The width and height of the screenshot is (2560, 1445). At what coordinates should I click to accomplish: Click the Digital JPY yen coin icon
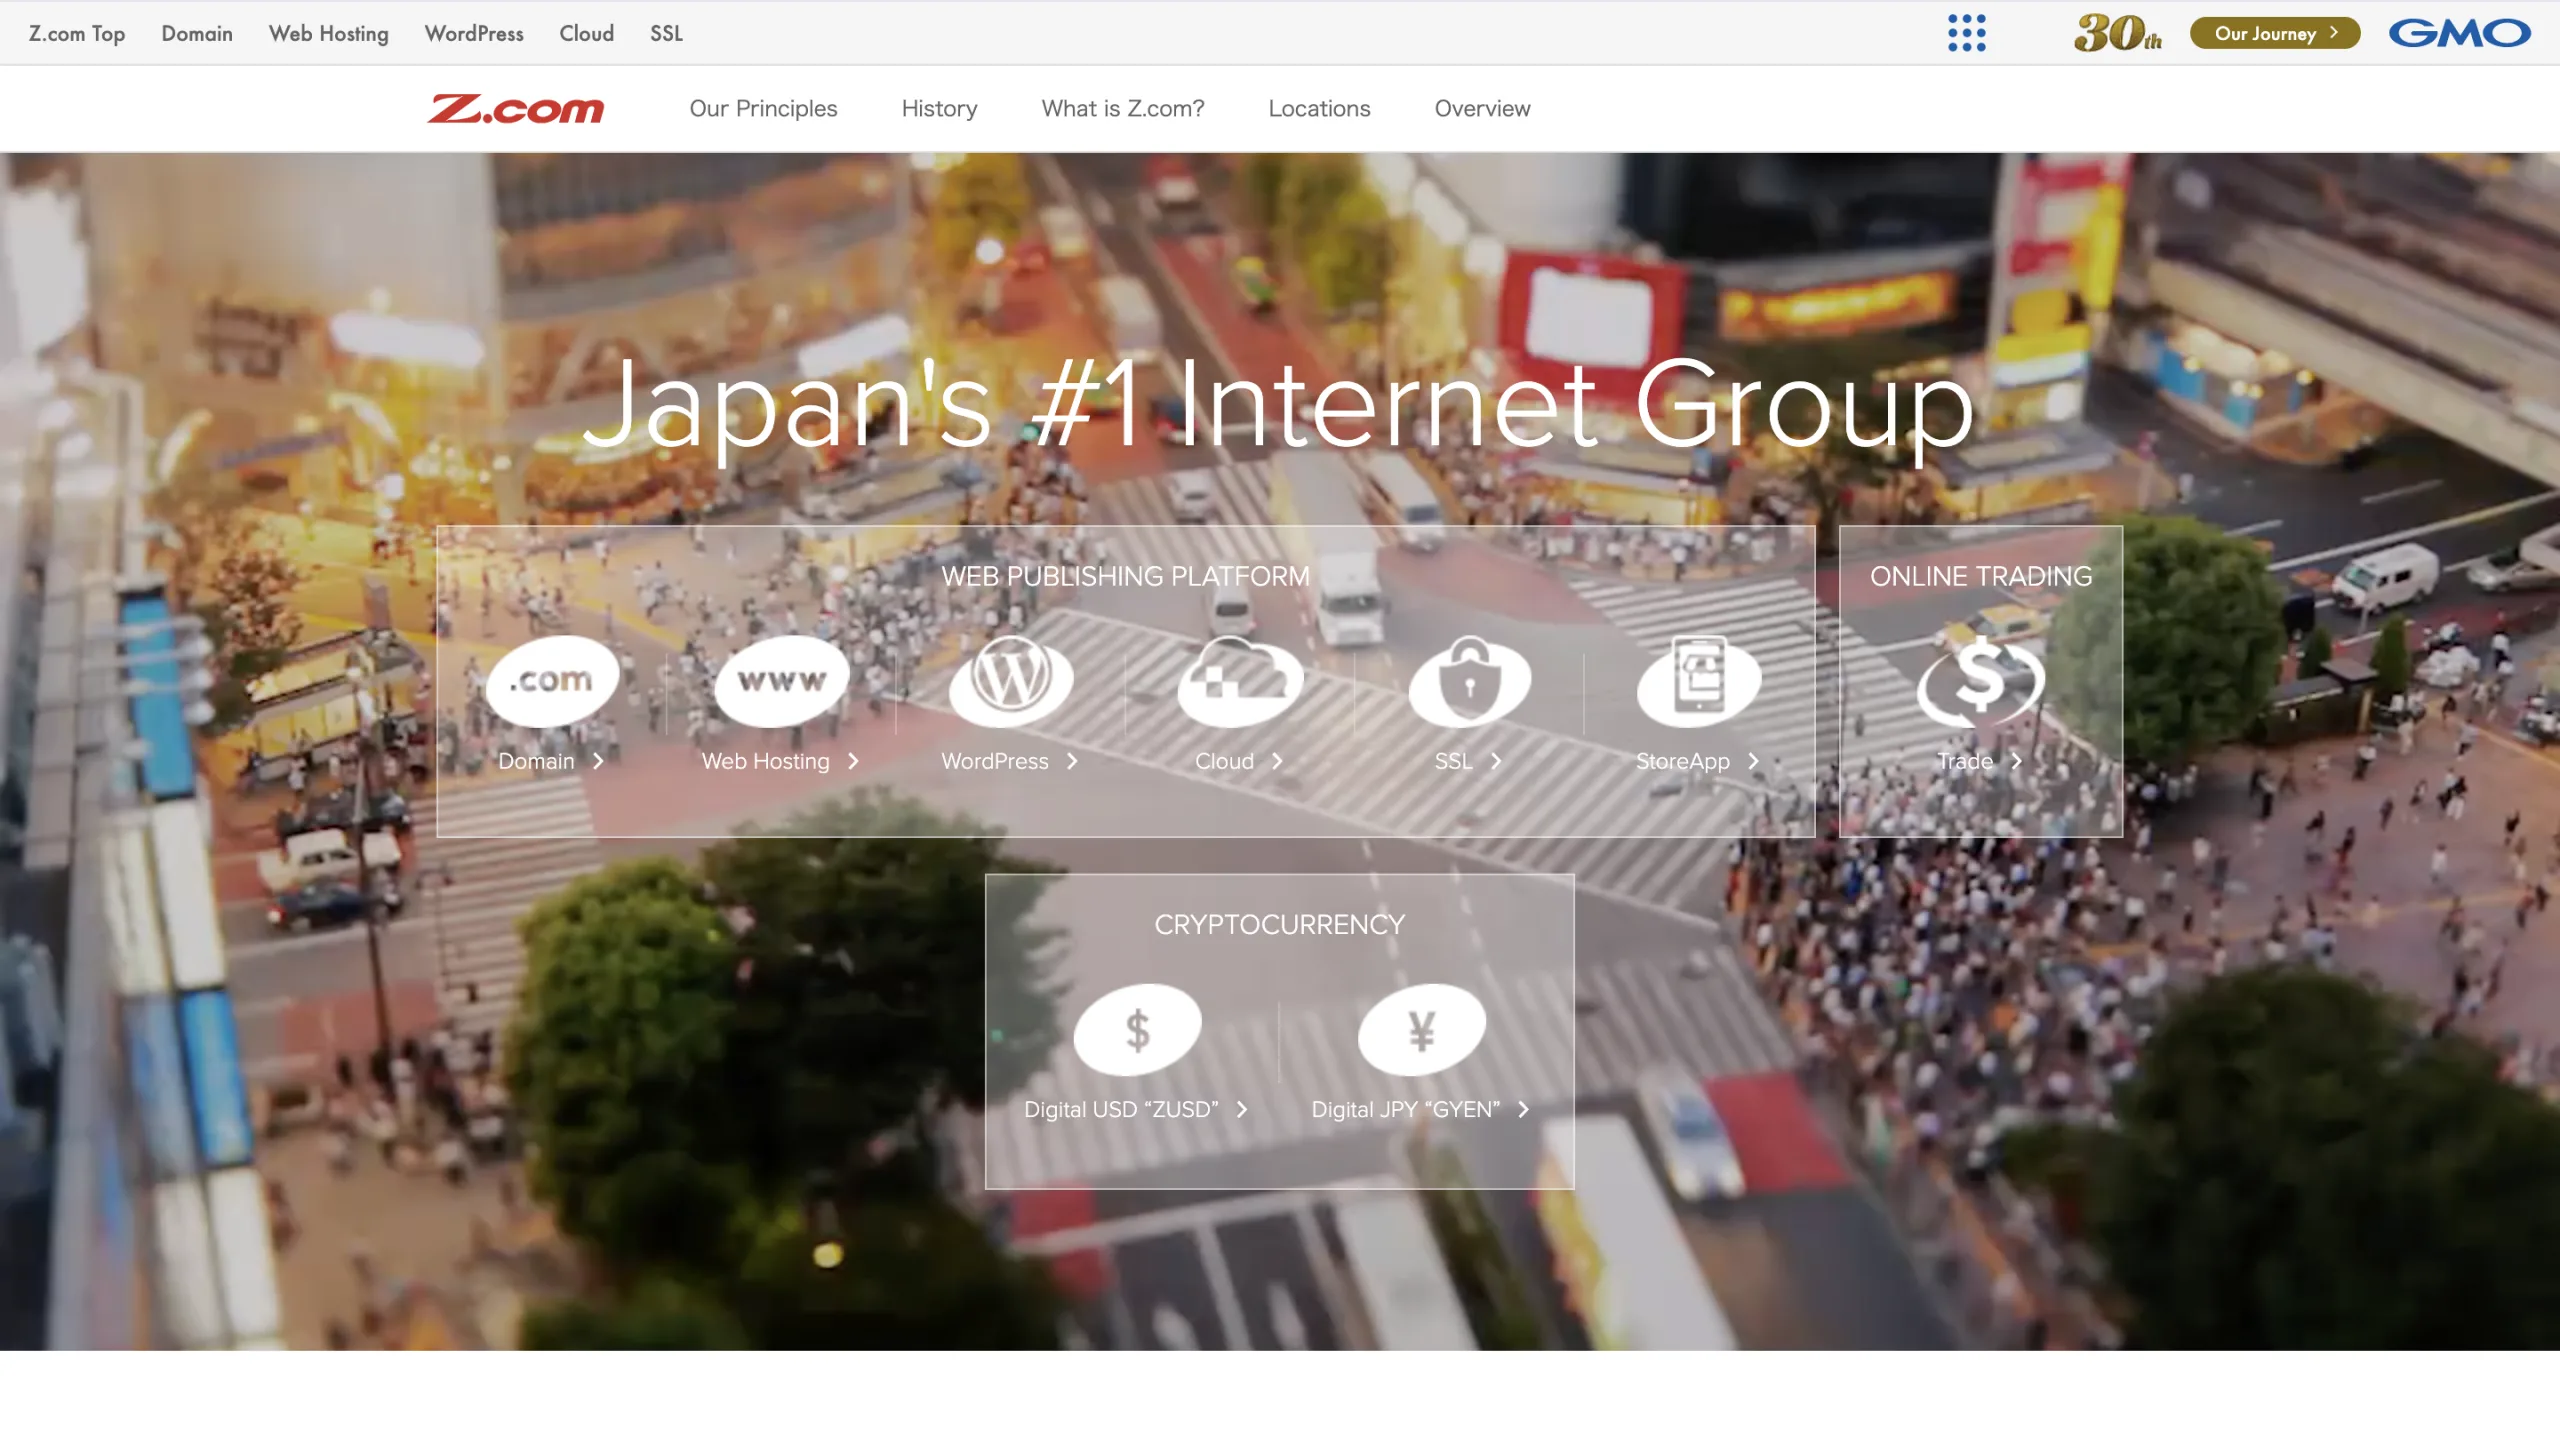[x=1421, y=1030]
